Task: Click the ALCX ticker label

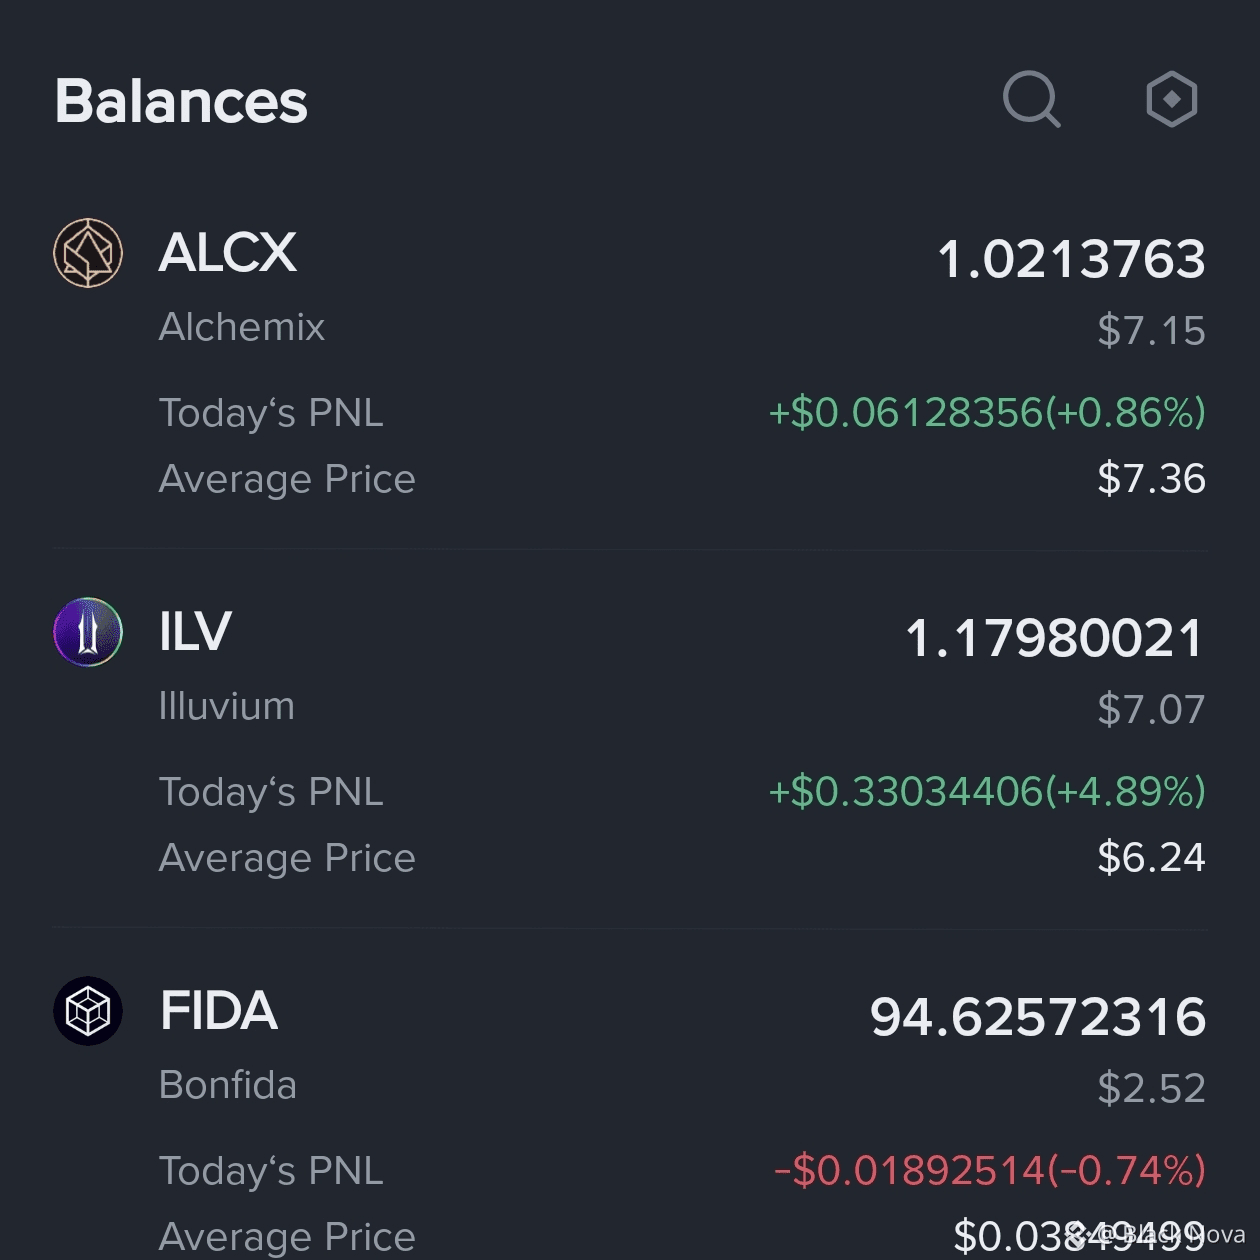Action: pyautogui.click(x=227, y=253)
